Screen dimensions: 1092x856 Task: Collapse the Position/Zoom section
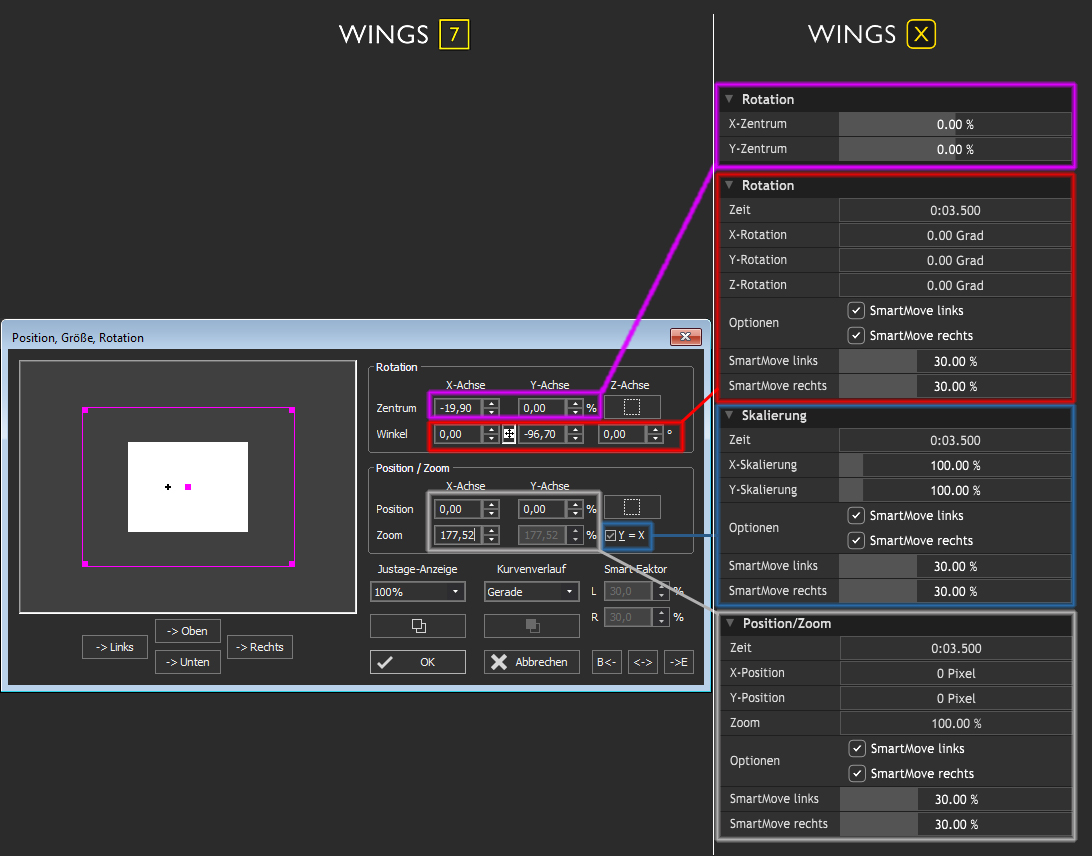tap(730, 623)
